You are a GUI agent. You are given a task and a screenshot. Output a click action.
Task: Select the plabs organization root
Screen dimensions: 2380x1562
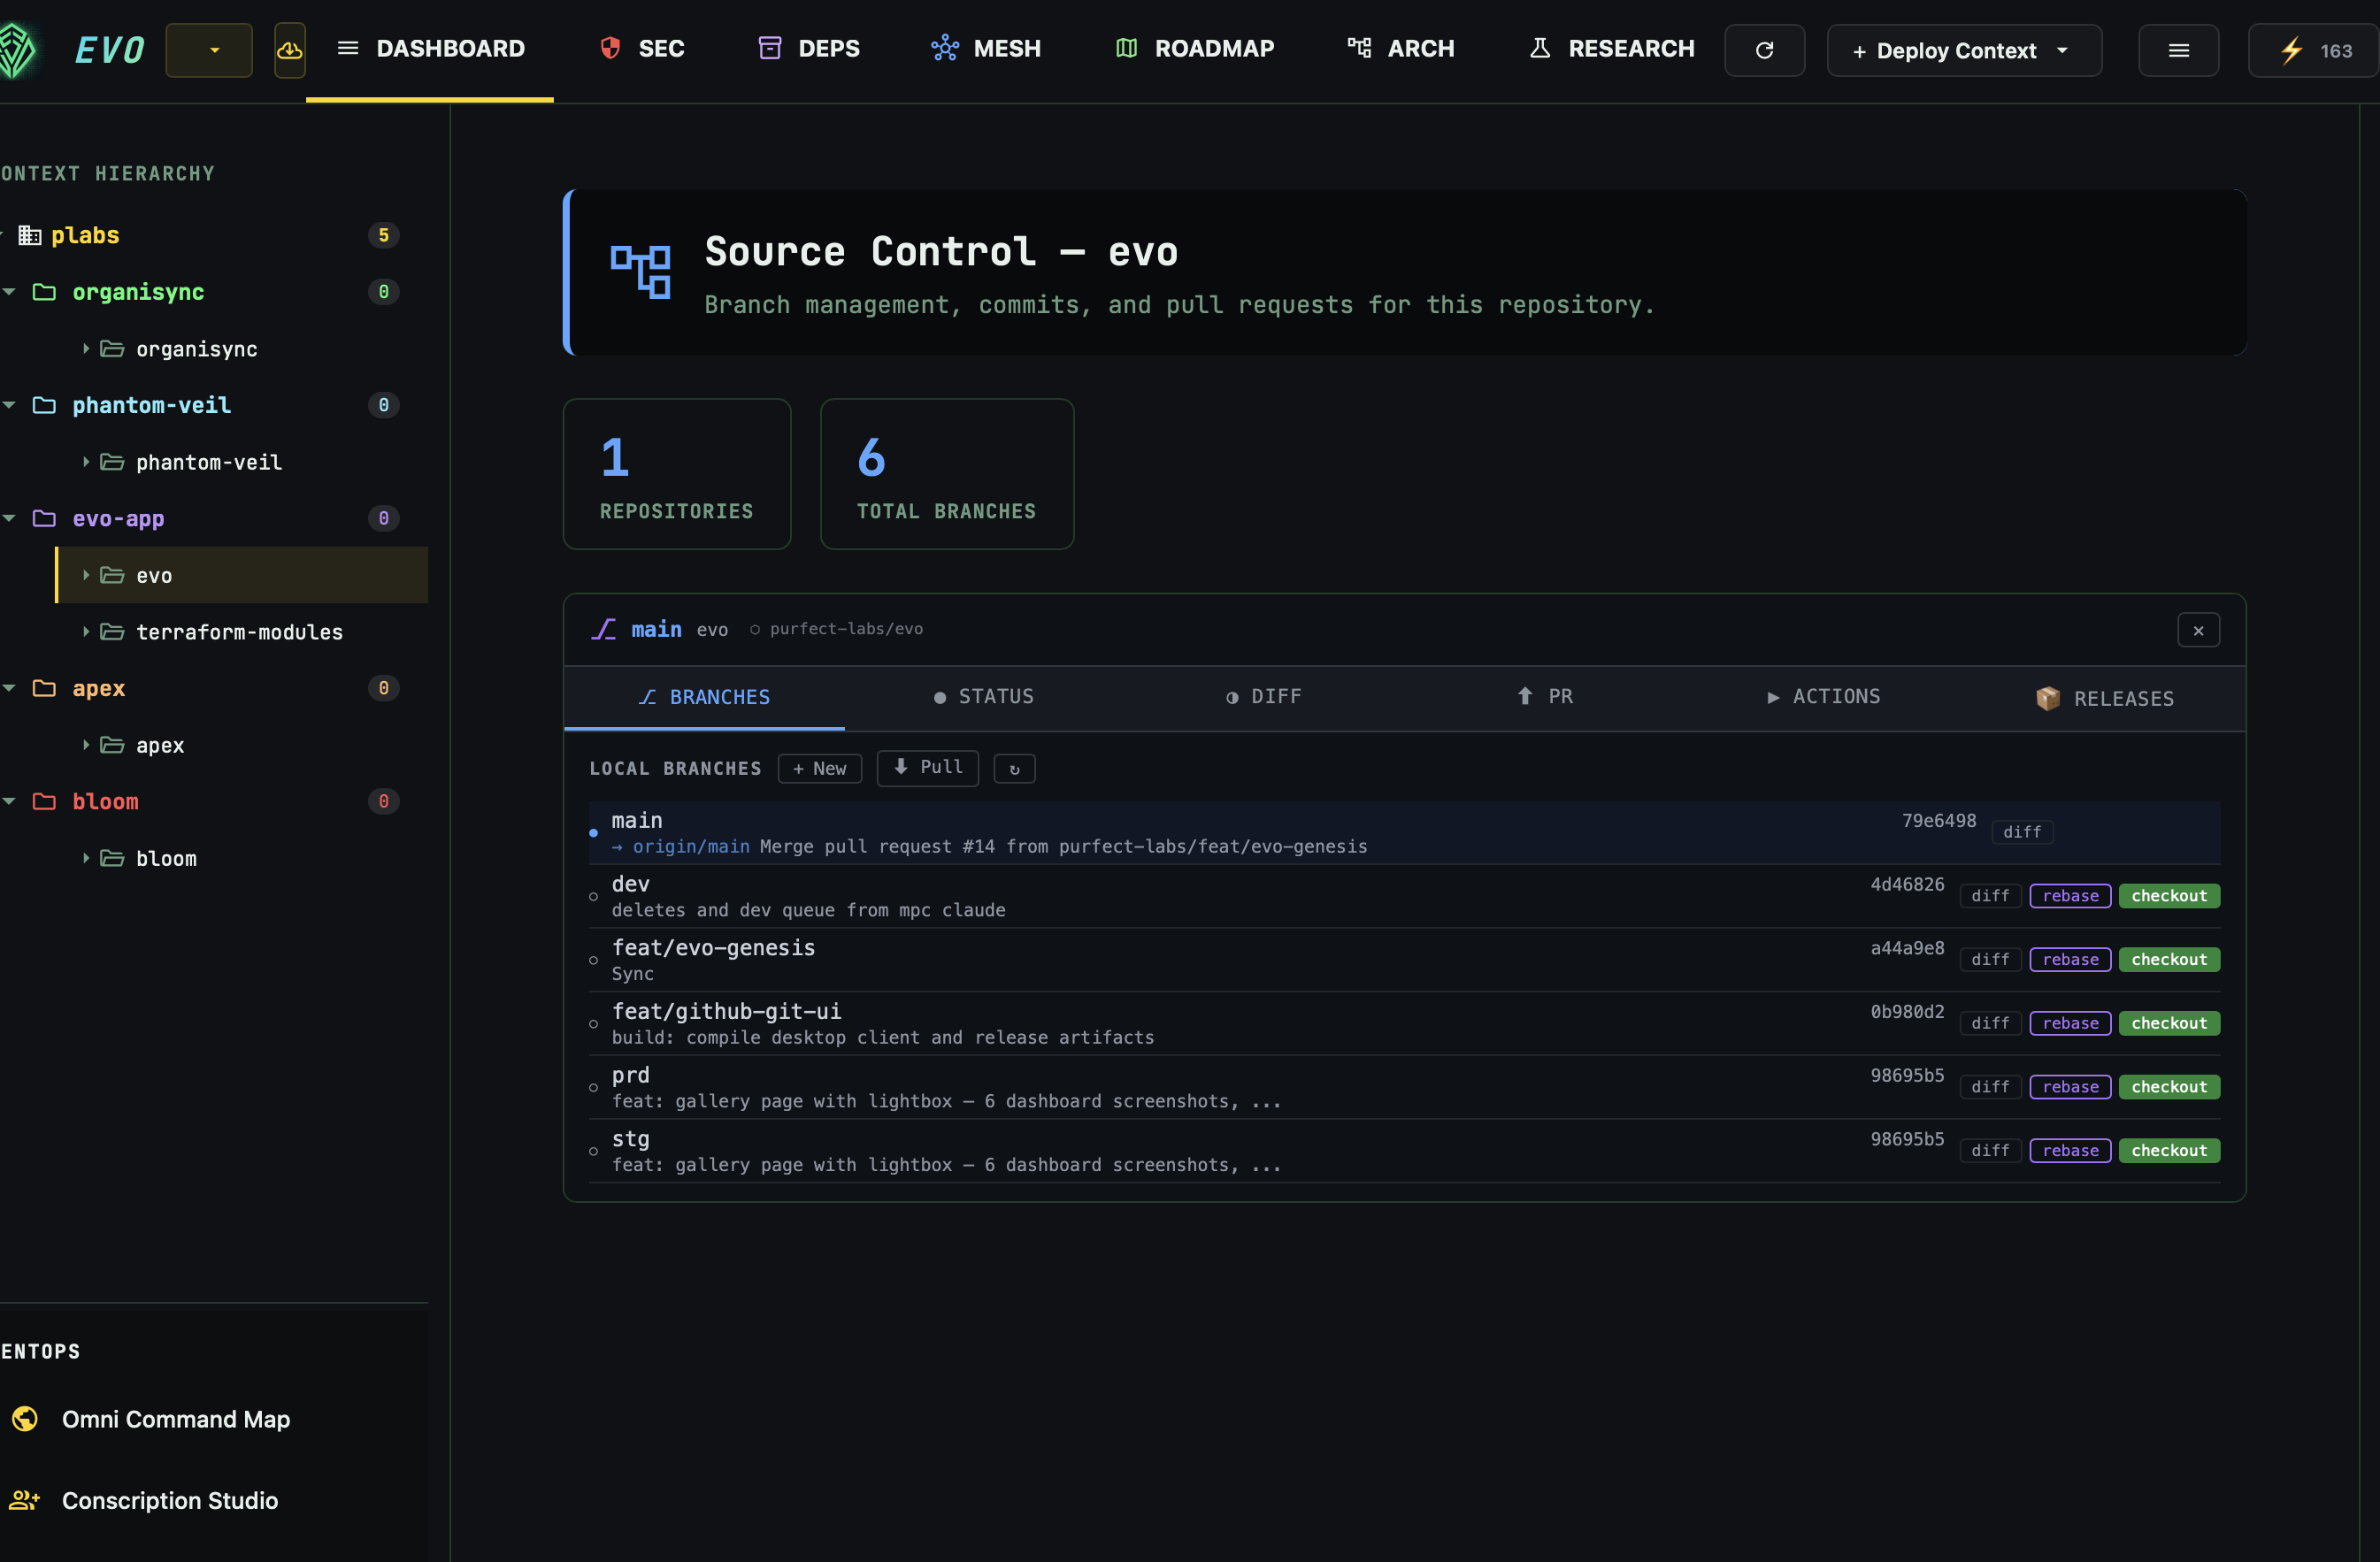tap(85, 235)
